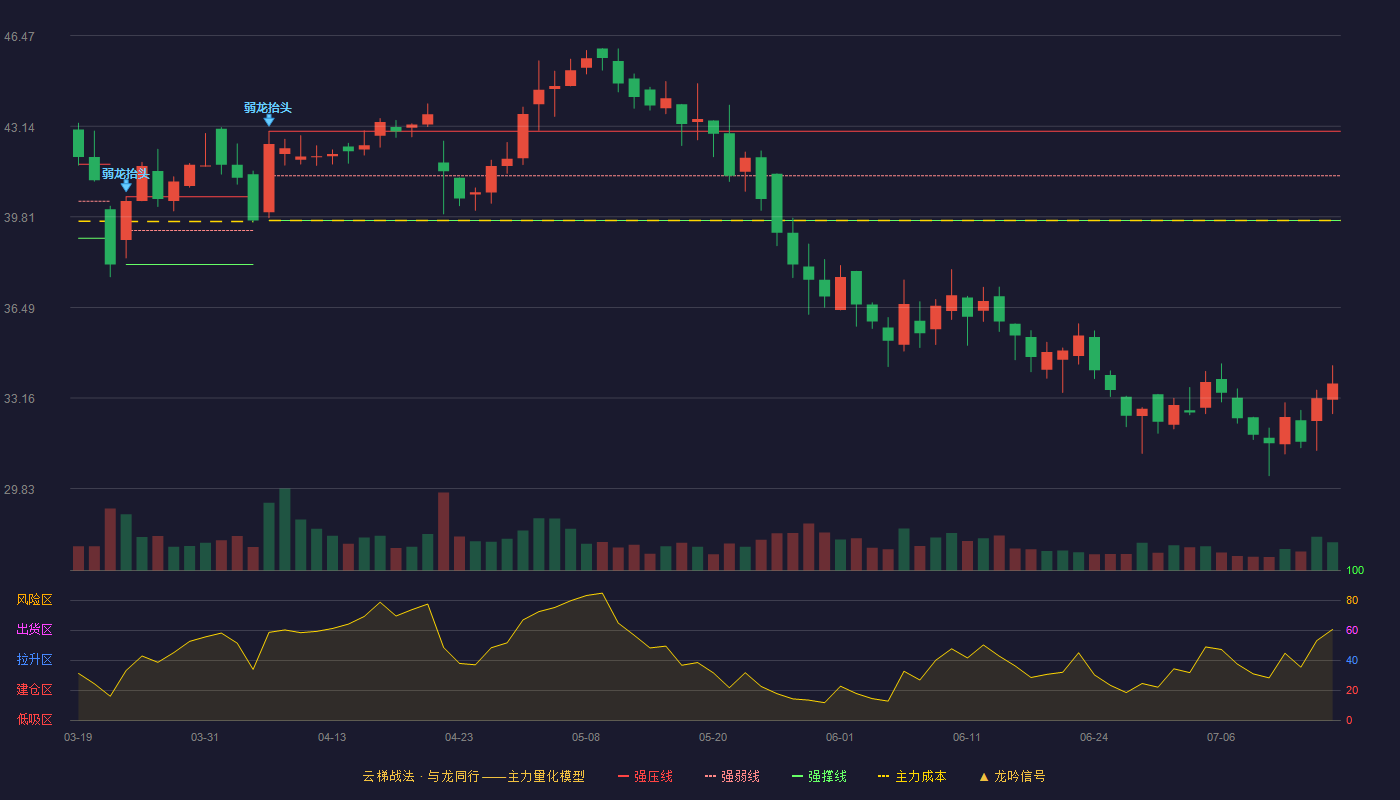Image resolution: width=1400 pixels, height=800 pixels.
Task: Select the 风险区 zone label
Action: click(x=34, y=600)
